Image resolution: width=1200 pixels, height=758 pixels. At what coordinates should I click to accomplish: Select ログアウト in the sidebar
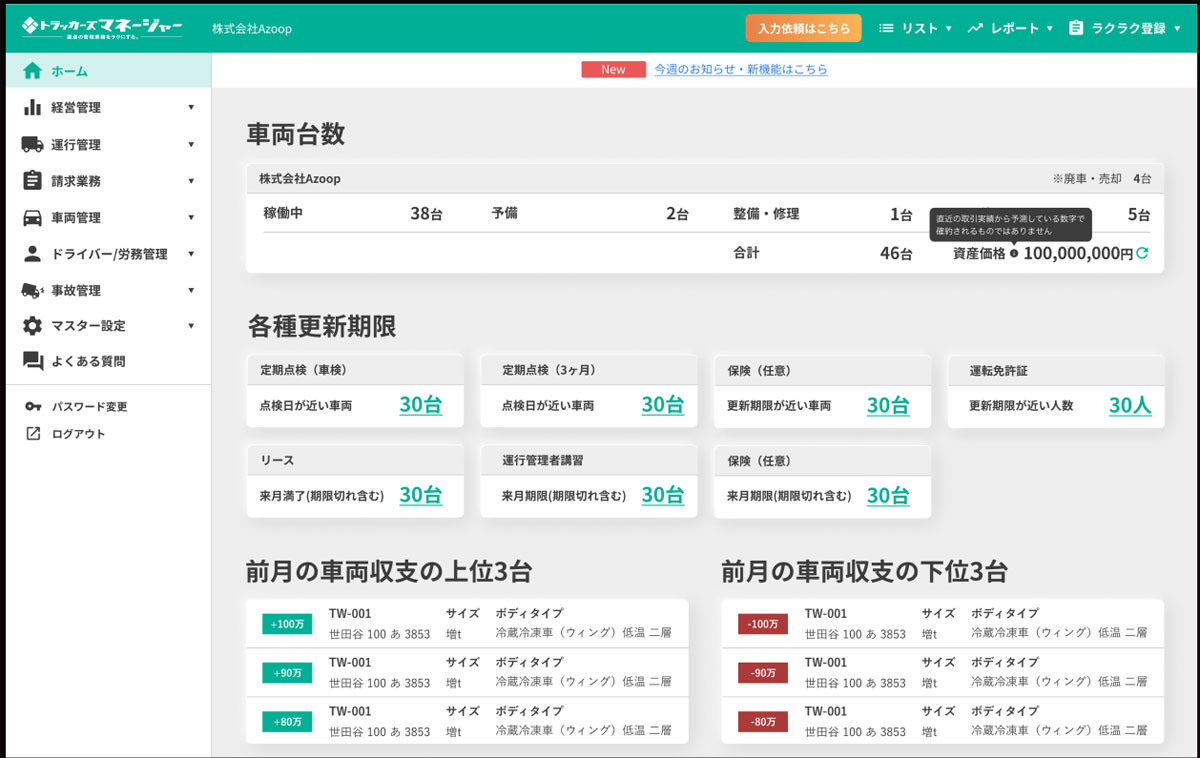(78, 434)
